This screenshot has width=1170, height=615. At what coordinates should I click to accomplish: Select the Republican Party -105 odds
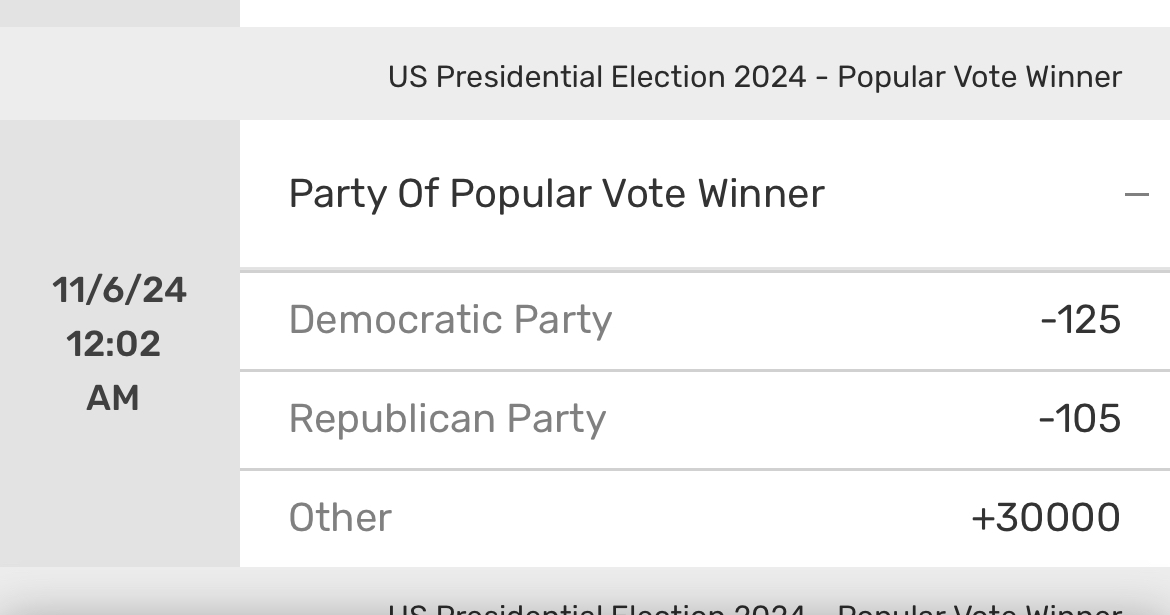click(x=1080, y=419)
